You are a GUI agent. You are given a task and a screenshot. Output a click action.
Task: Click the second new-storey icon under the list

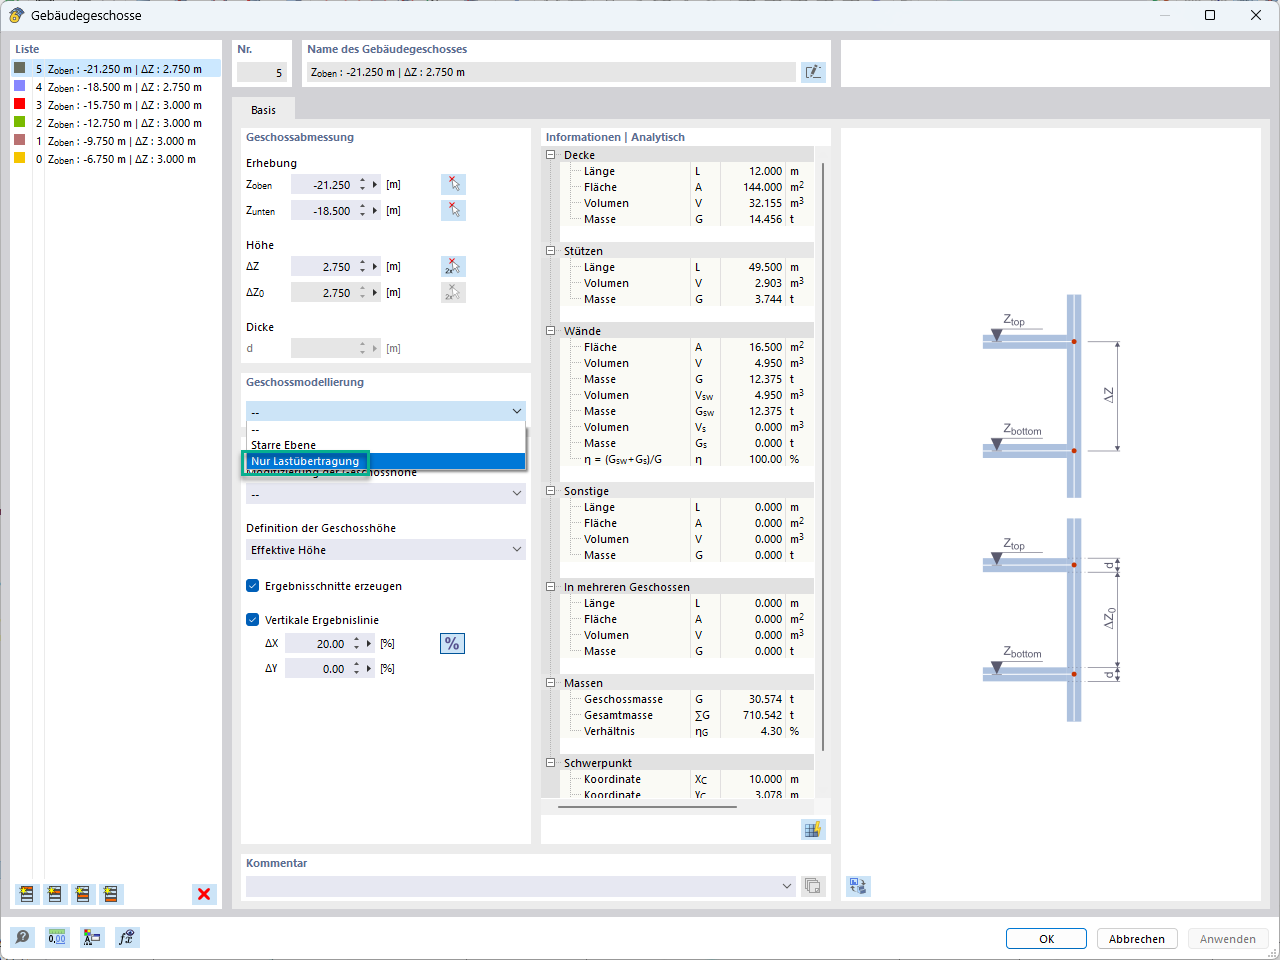click(55, 894)
